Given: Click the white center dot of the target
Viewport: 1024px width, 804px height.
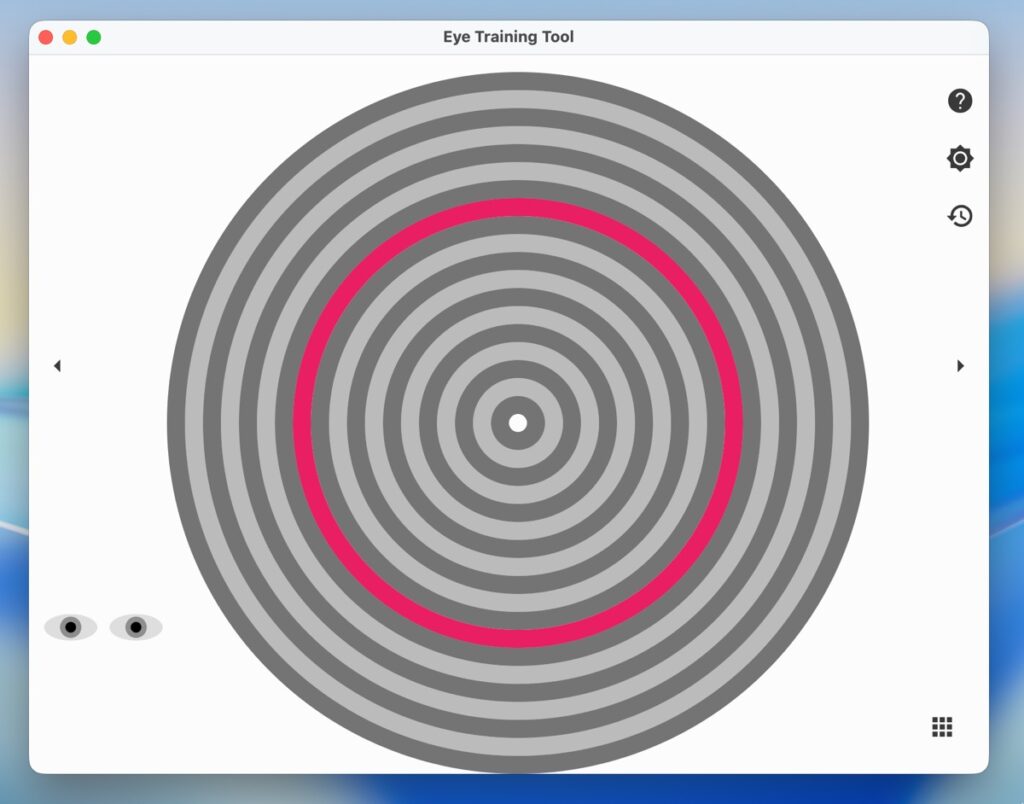Looking at the screenshot, I should pyautogui.click(x=518, y=423).
